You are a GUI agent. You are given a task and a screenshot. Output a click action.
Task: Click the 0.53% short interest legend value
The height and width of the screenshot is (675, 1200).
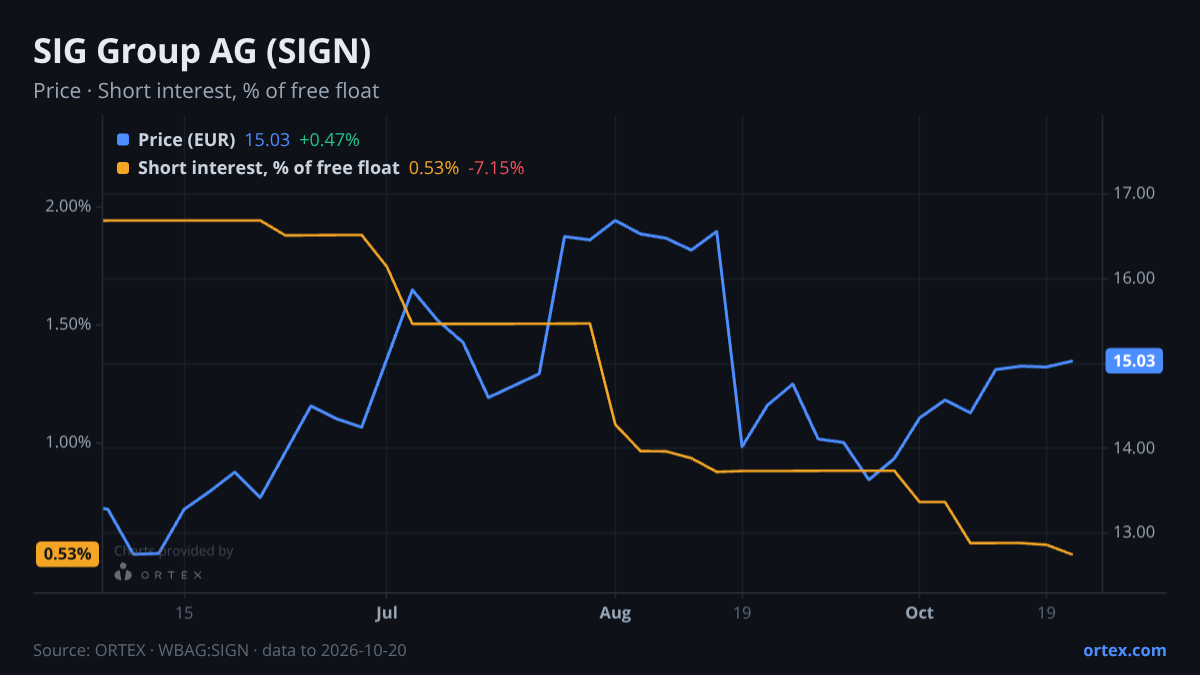click(x=434, y=168)
